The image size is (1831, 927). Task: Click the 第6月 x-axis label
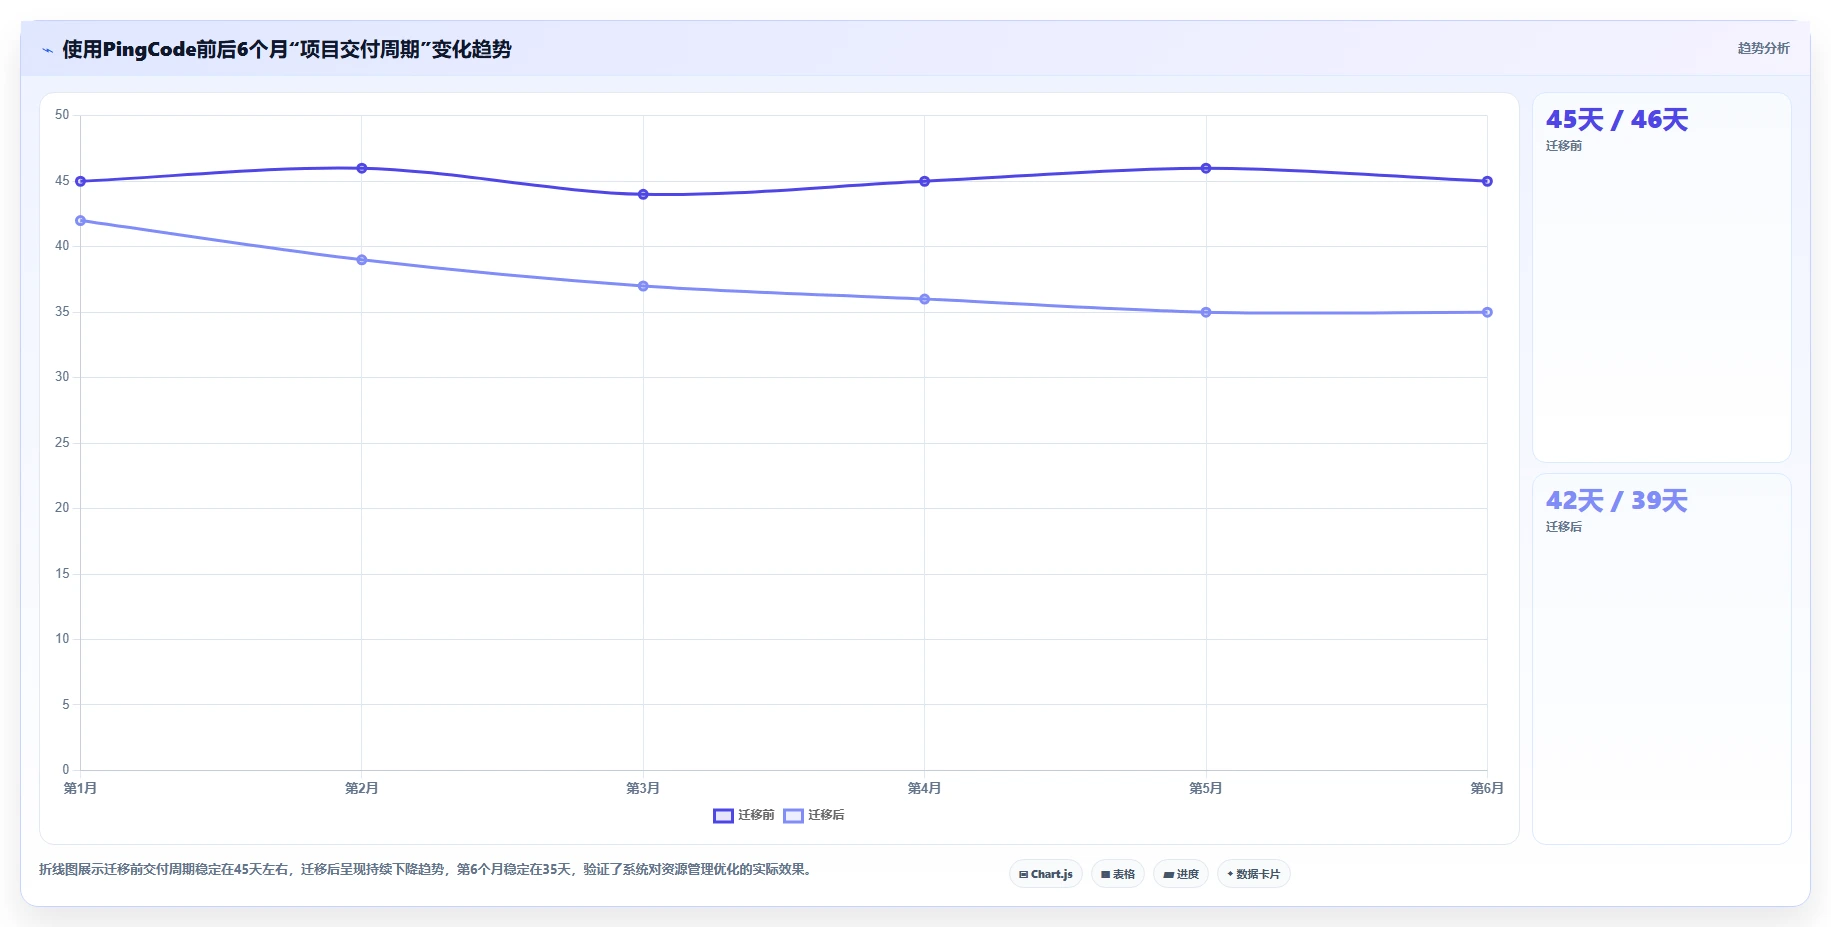tap(1487, 788)
